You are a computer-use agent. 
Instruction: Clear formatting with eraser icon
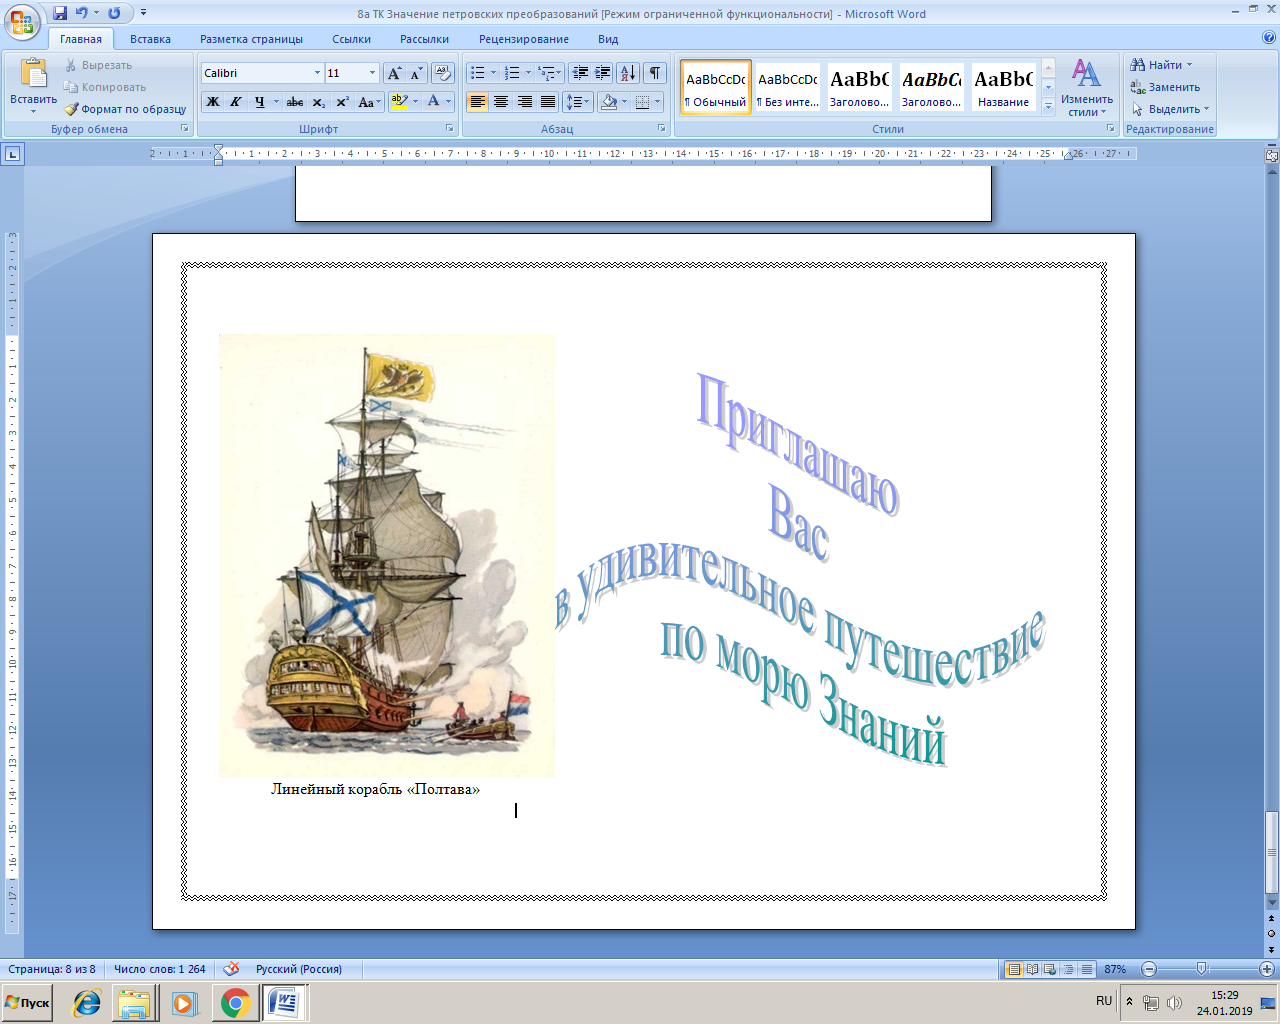445,73
